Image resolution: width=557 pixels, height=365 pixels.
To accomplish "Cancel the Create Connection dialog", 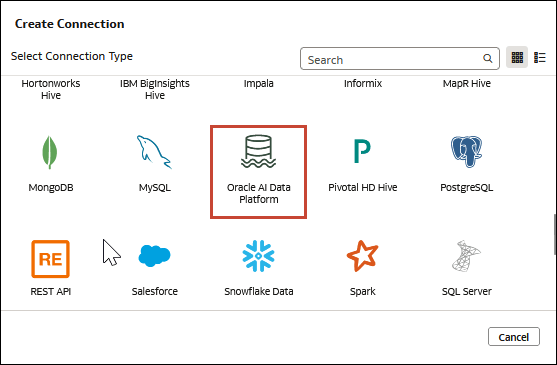I will 514,337.
